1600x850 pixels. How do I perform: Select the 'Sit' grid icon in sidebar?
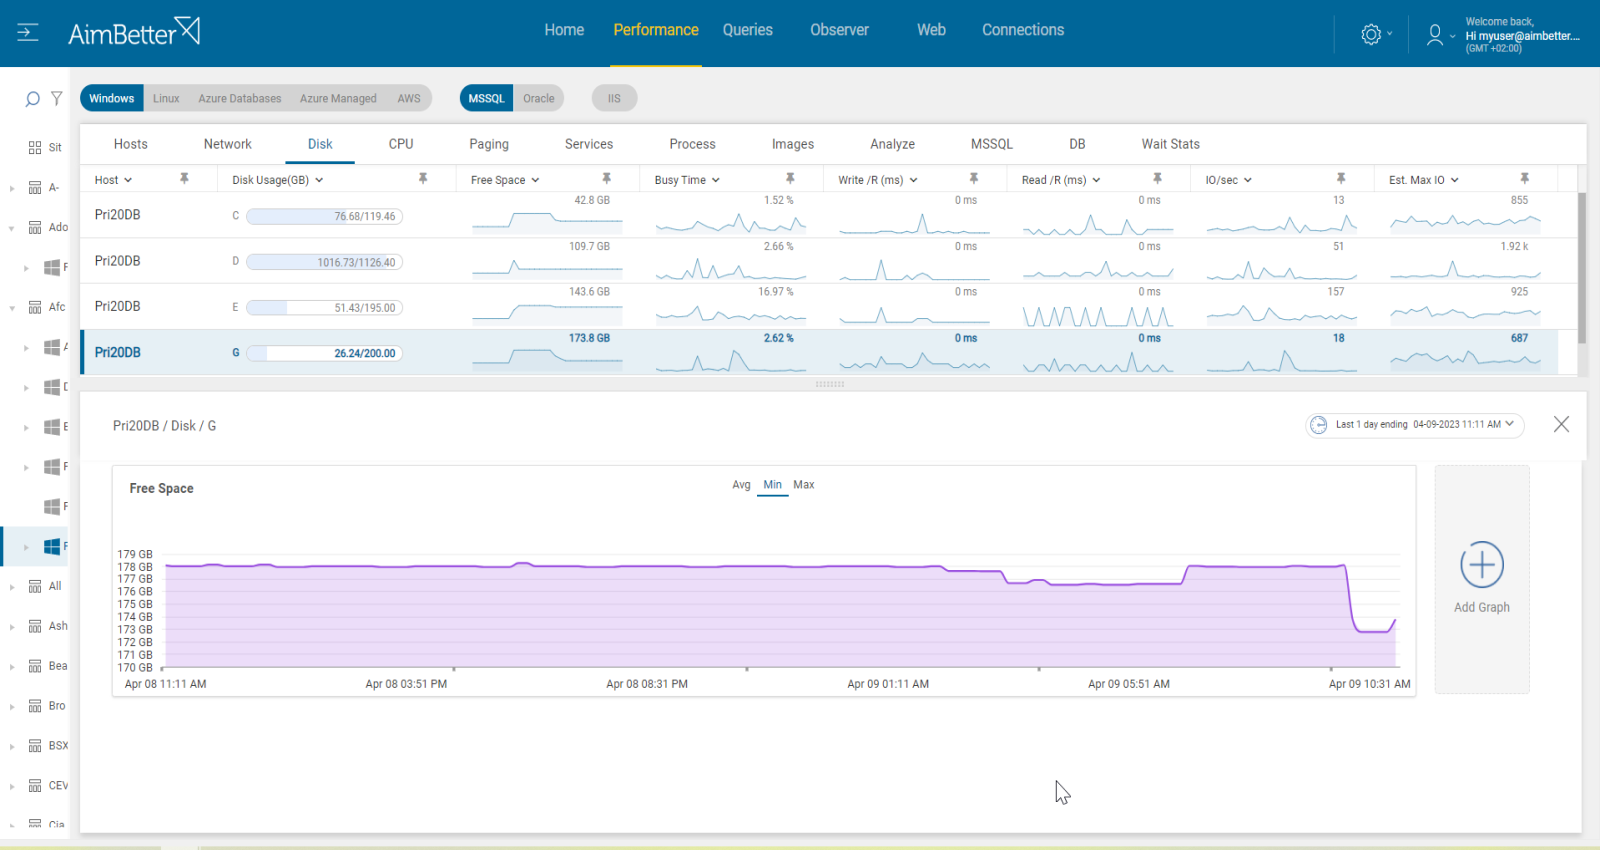tap(35, 147)
